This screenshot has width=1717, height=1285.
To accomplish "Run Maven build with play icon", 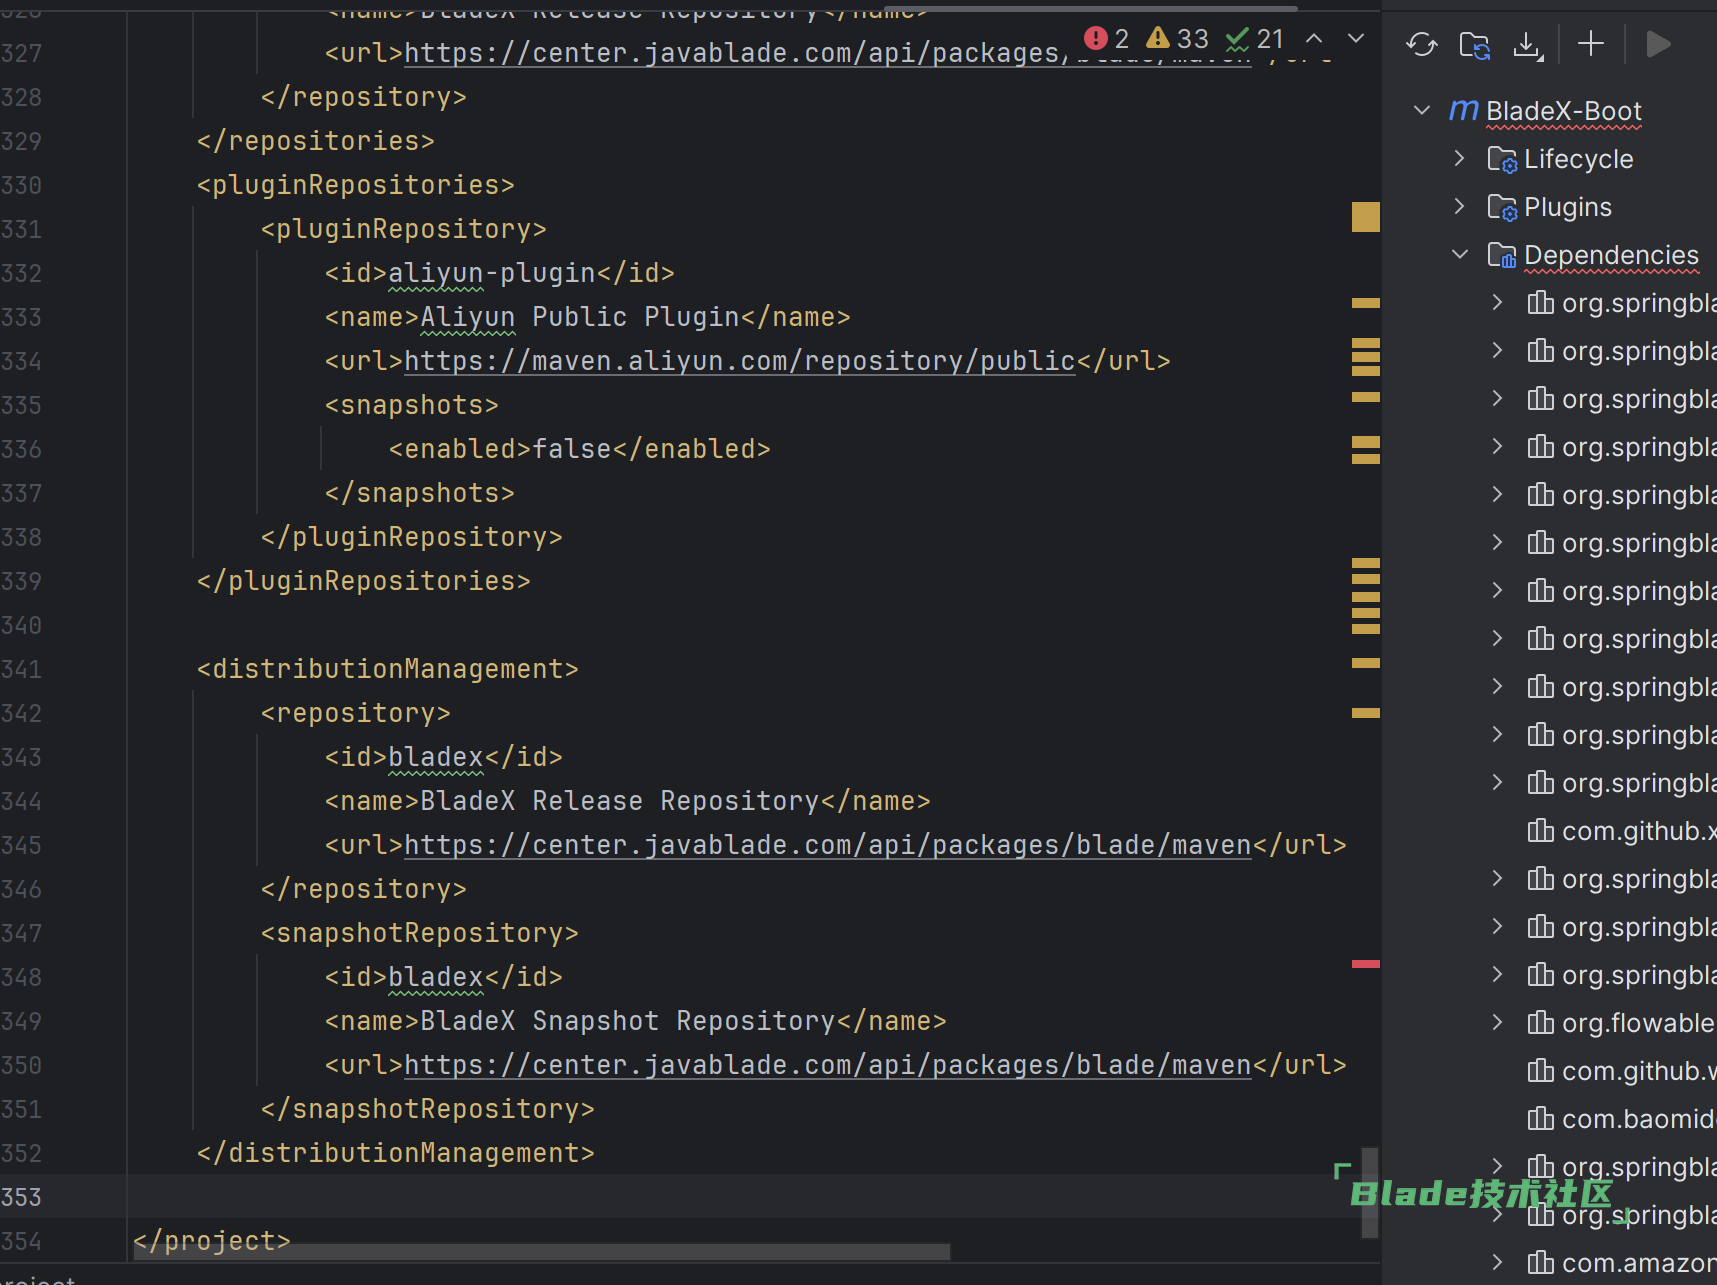I will coord(1658,44).
